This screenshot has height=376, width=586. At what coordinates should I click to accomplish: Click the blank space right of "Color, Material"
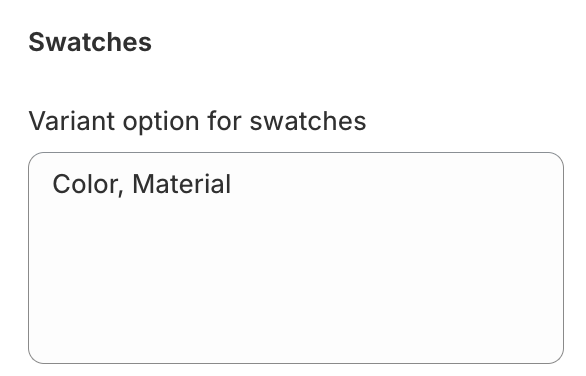(x=396, y=184)
